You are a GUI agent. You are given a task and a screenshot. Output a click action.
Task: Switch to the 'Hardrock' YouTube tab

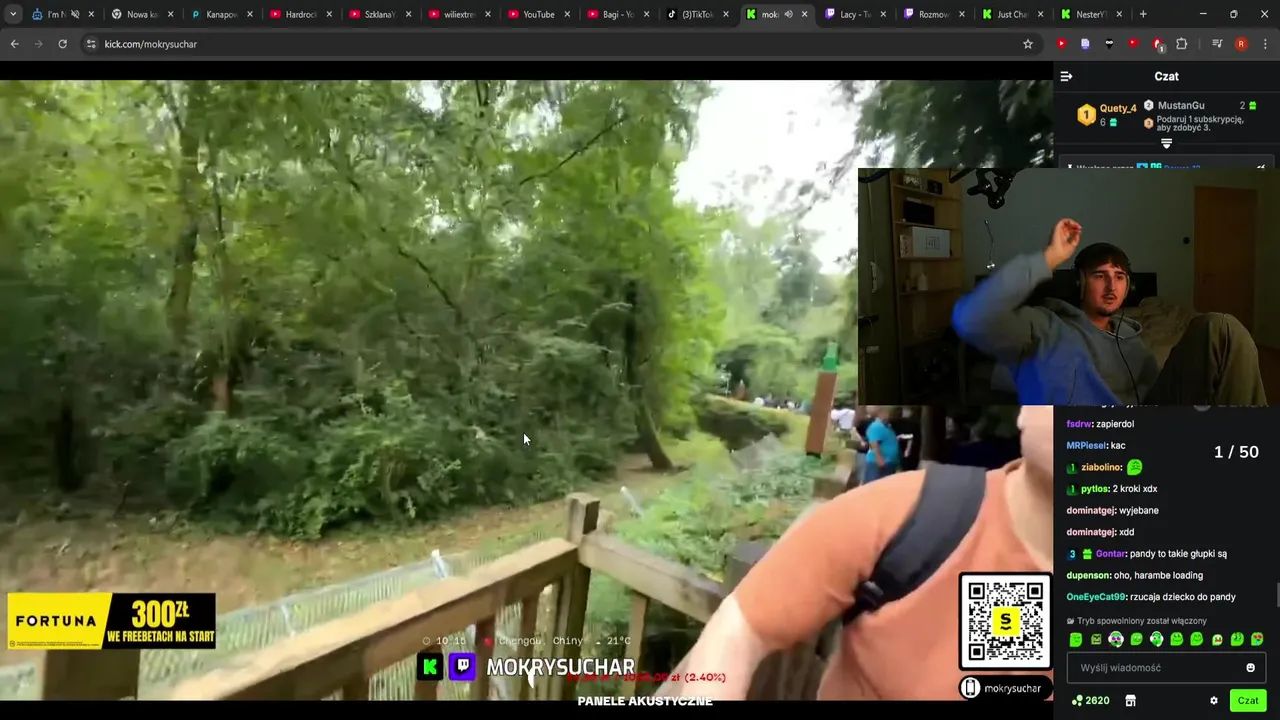pos(299,14)
